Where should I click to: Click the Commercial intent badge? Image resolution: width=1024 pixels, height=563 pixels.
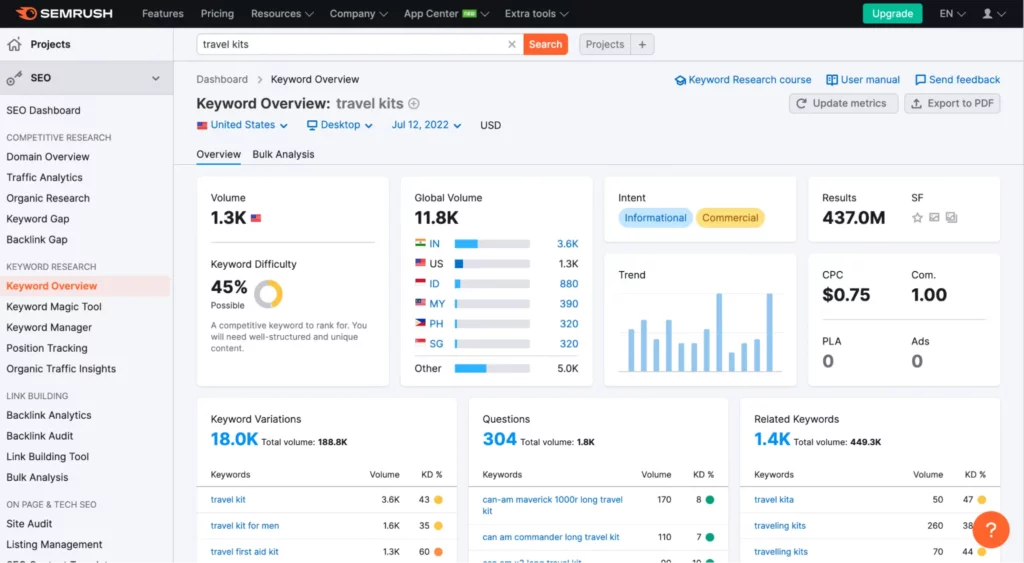point(730,218)
